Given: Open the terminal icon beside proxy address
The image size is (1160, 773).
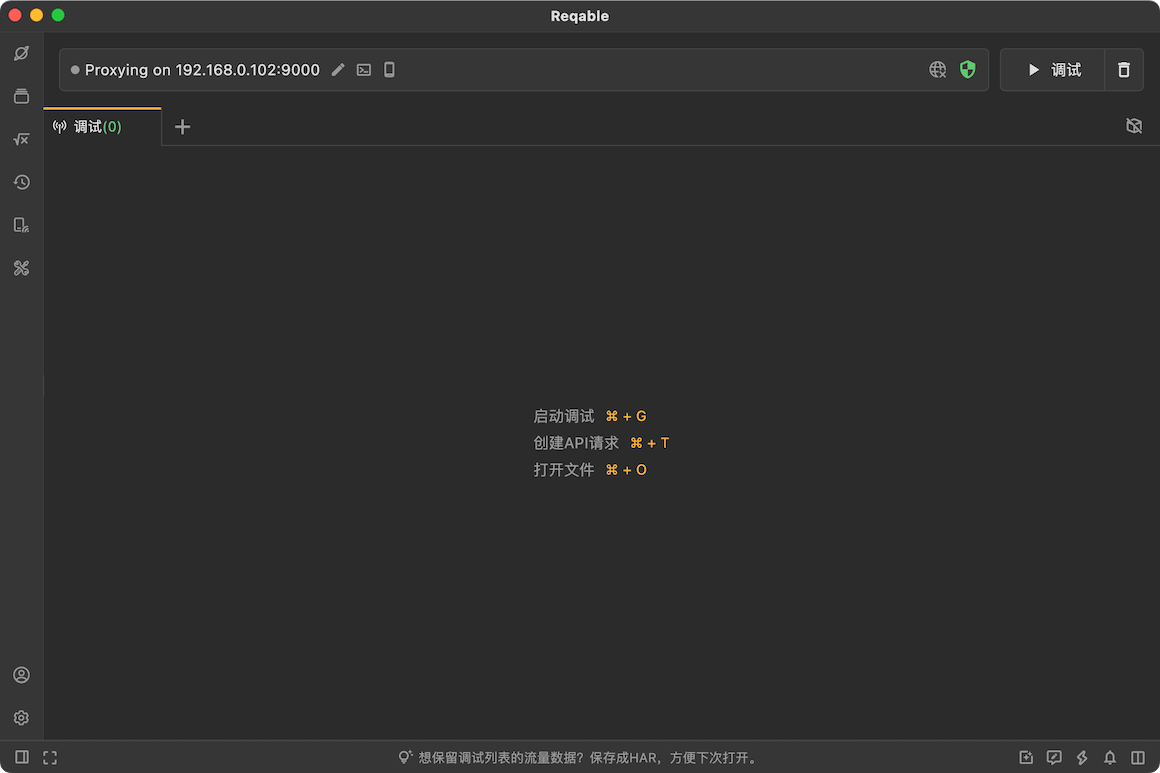Looking at the screenshot, I should pyautogui.click(x=364, y=70).
